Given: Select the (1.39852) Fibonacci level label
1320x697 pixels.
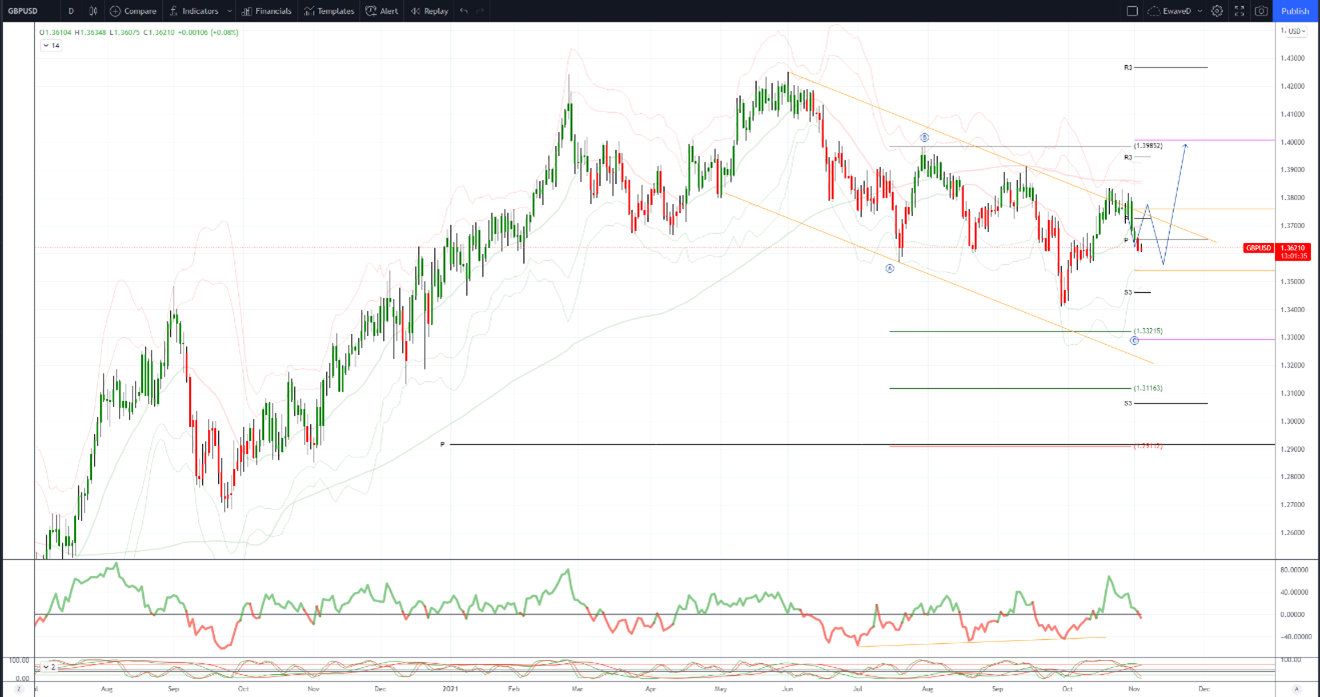Looking at the screenshot, I should click(x=1148, y=145).
